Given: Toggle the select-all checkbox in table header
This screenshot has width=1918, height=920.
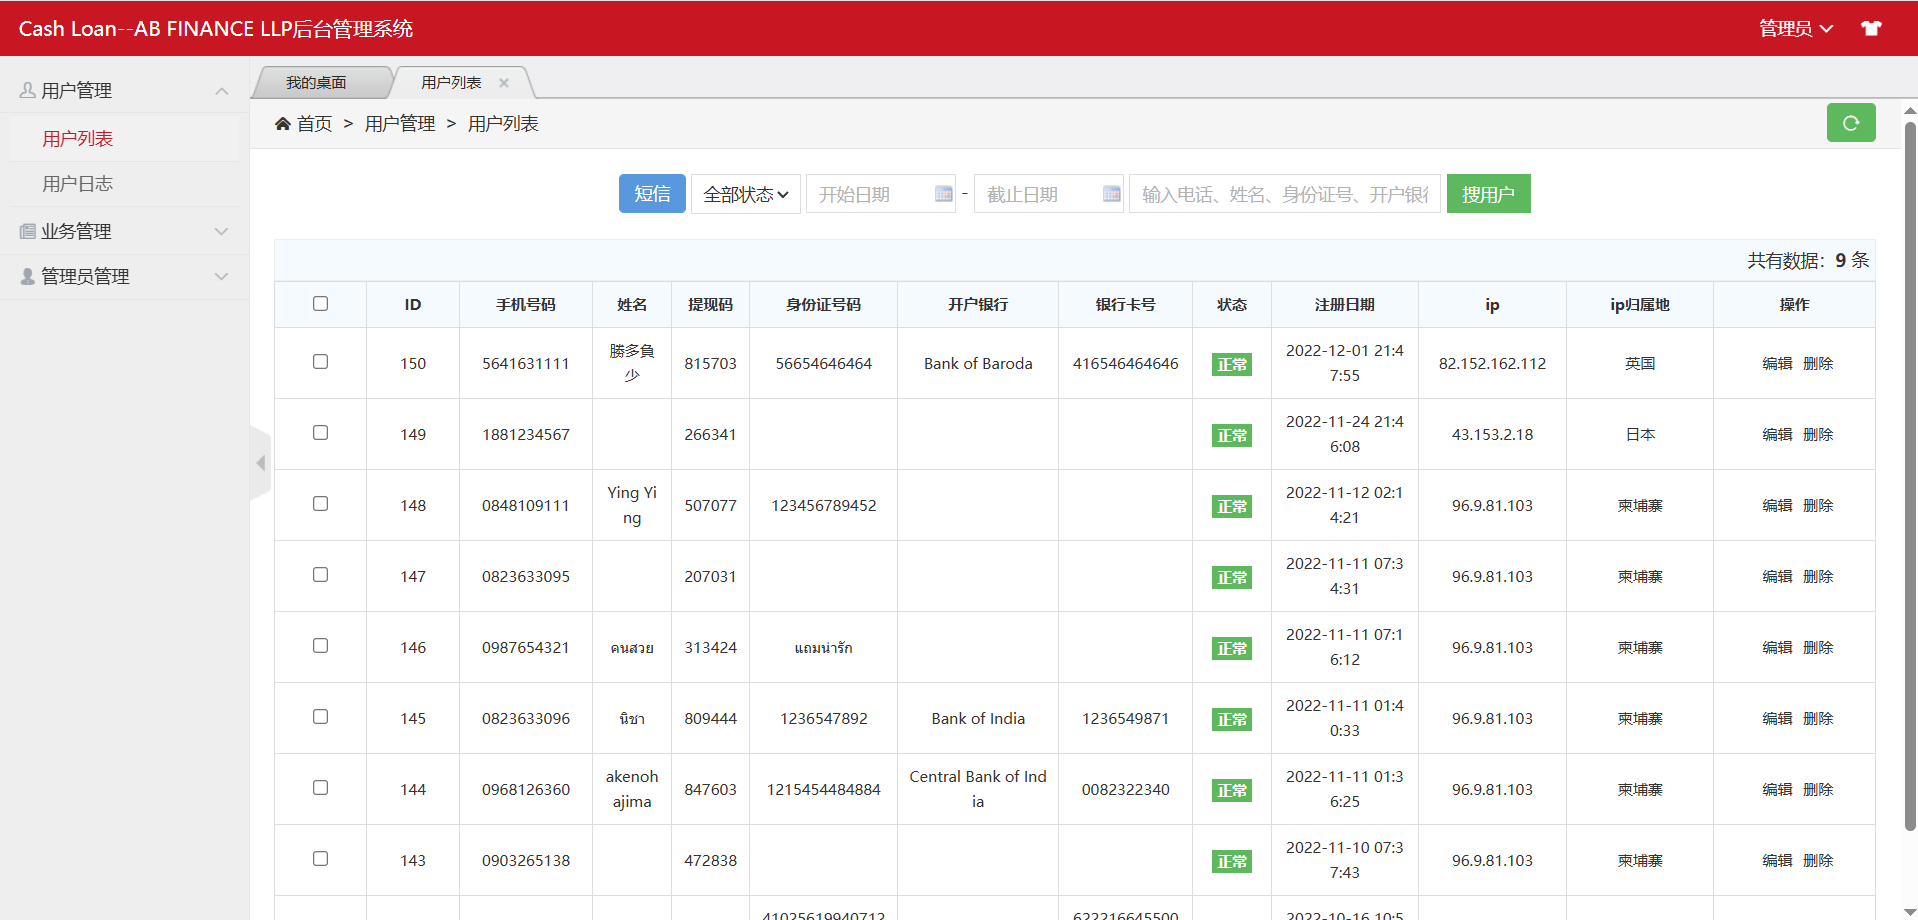Looking at the screenshot, I should 320,304.
